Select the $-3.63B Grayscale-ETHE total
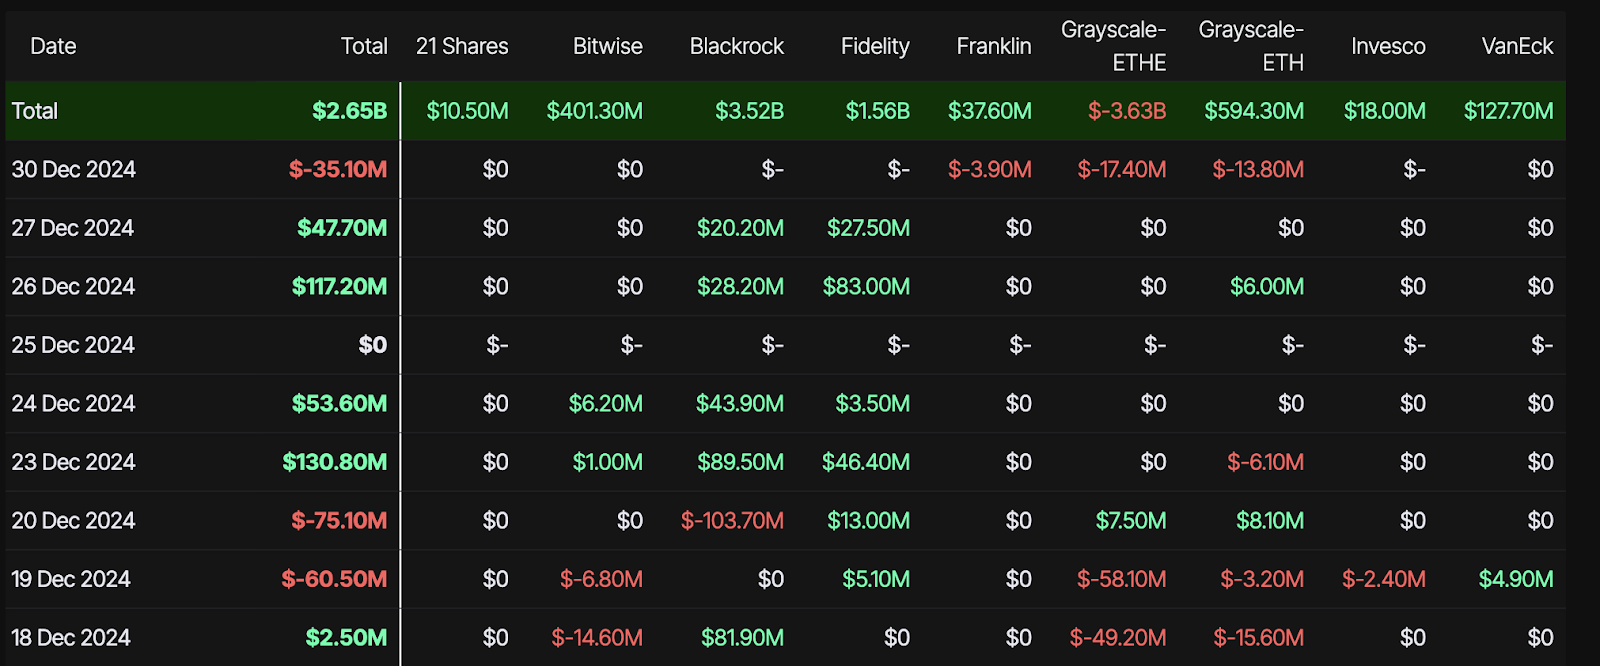Viewport: 1600px width, 666px height. tap(1127, 111)
